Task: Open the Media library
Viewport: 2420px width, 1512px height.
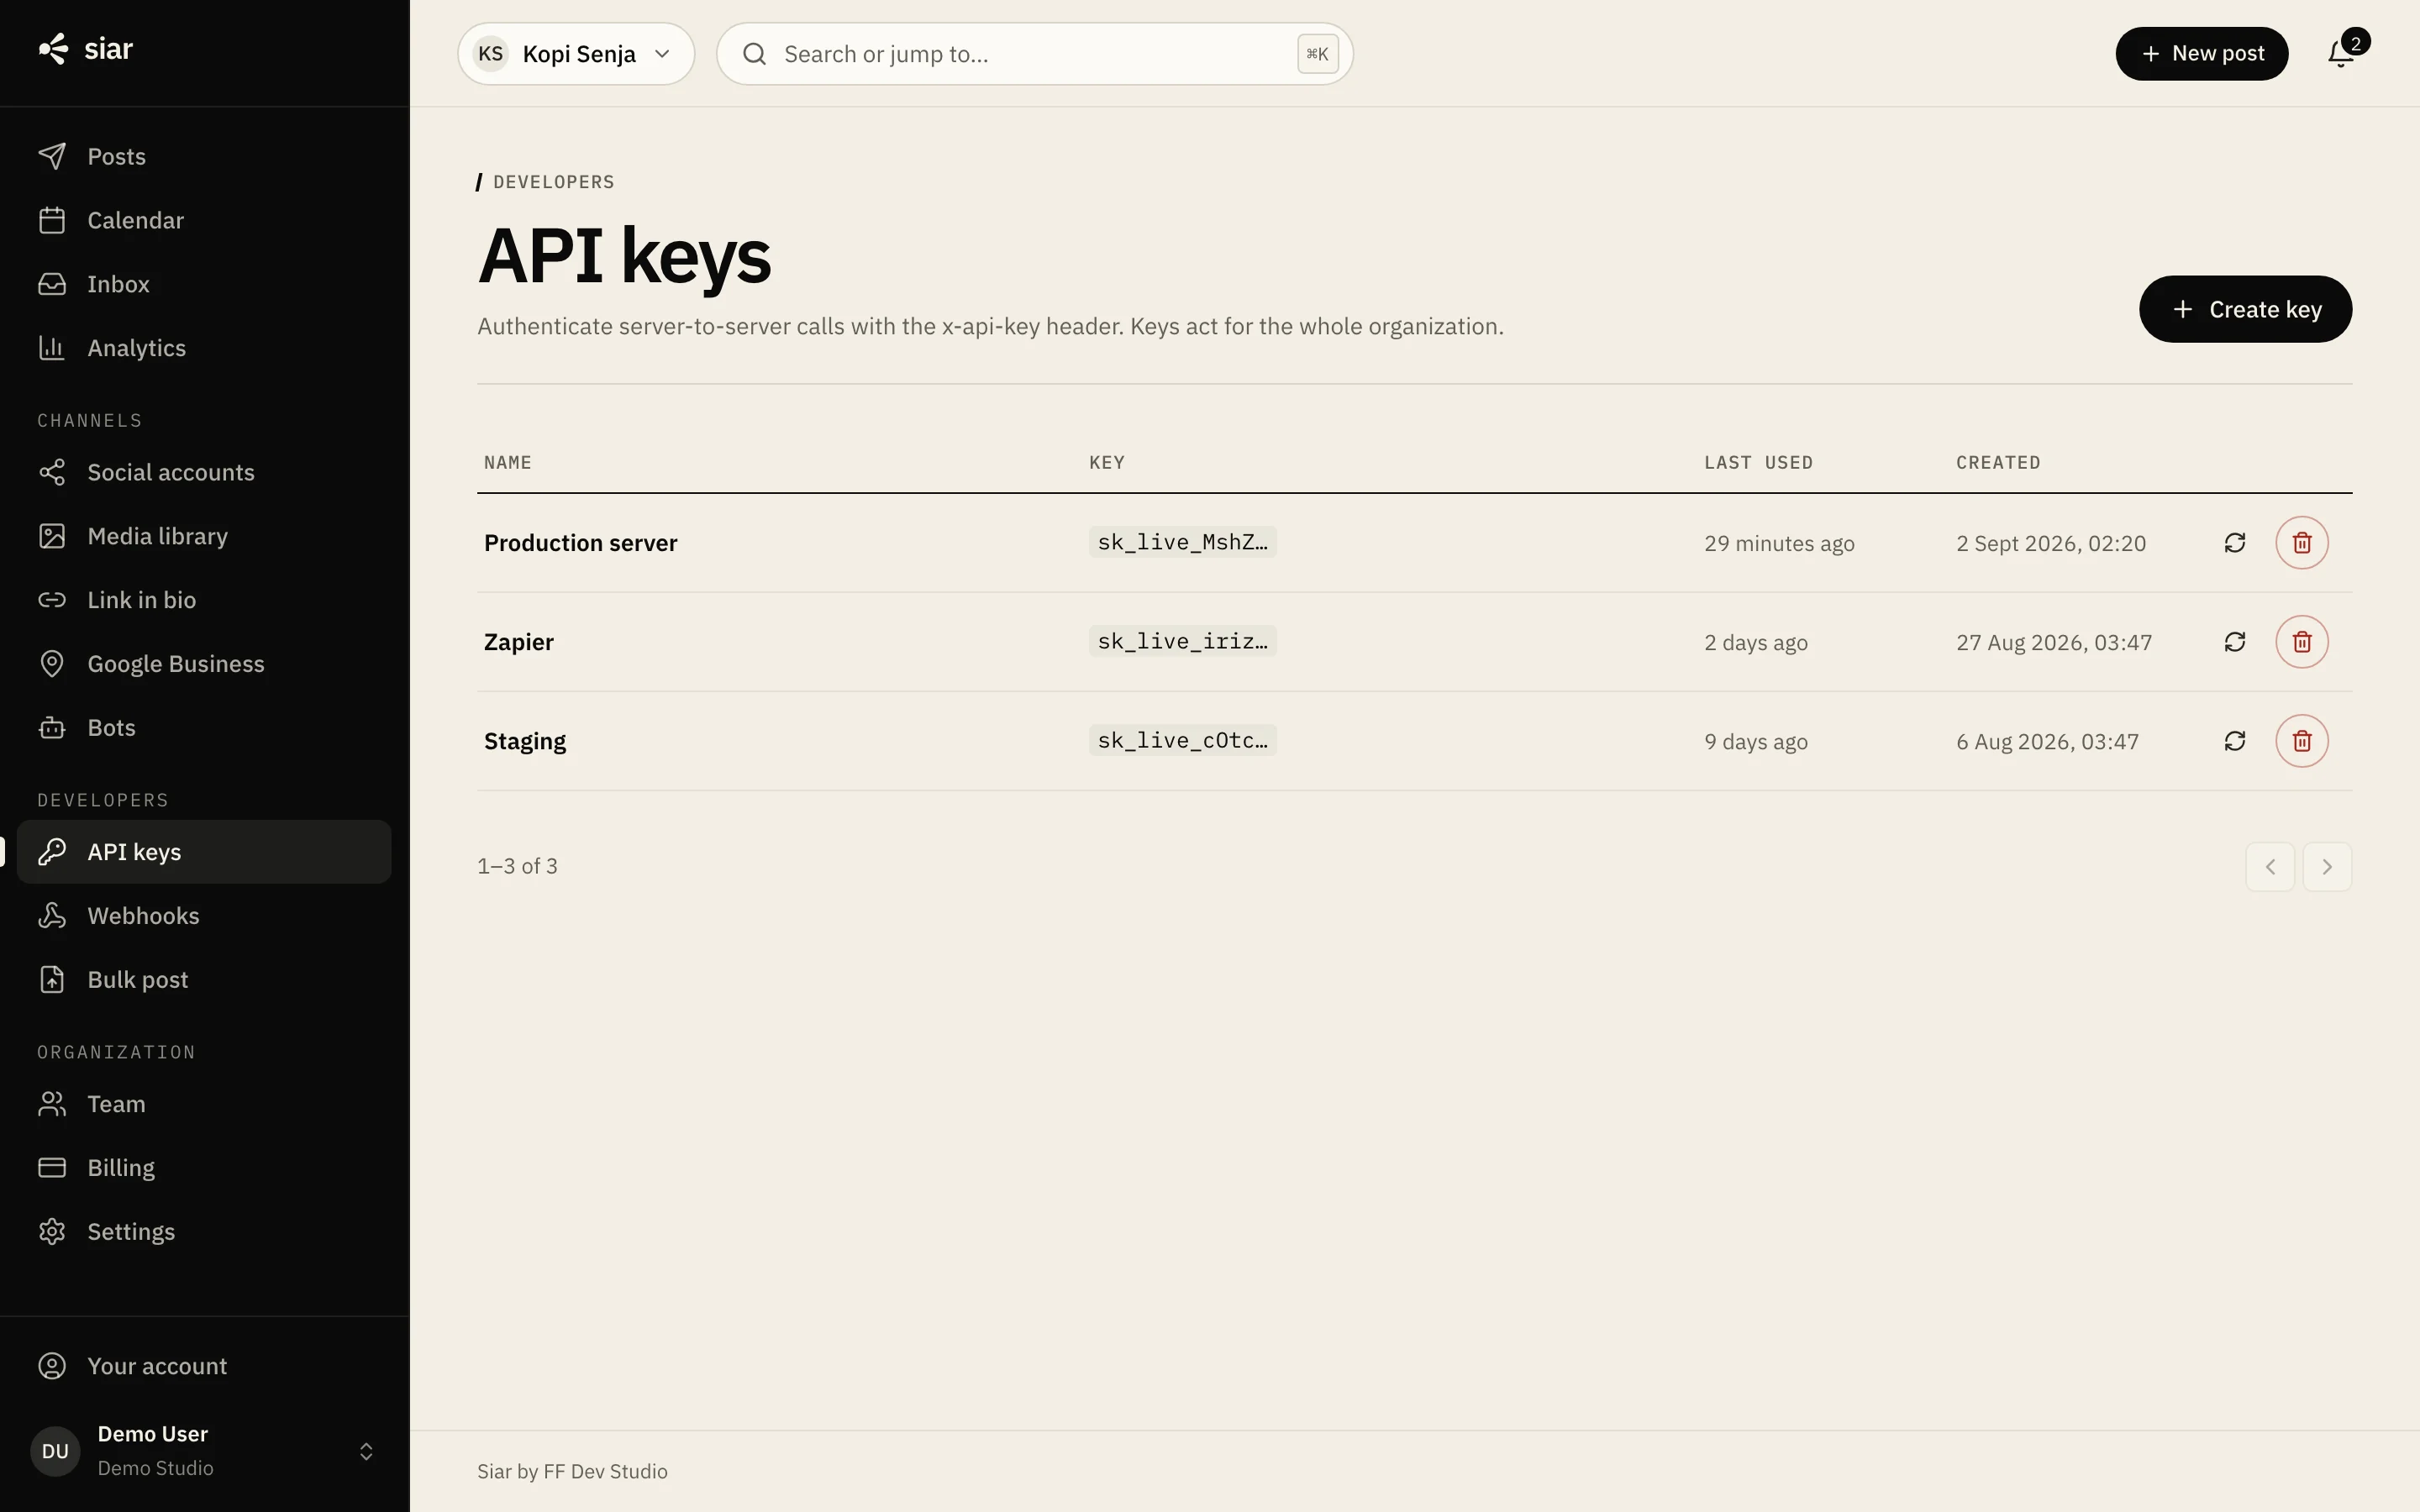Action: 204,536
